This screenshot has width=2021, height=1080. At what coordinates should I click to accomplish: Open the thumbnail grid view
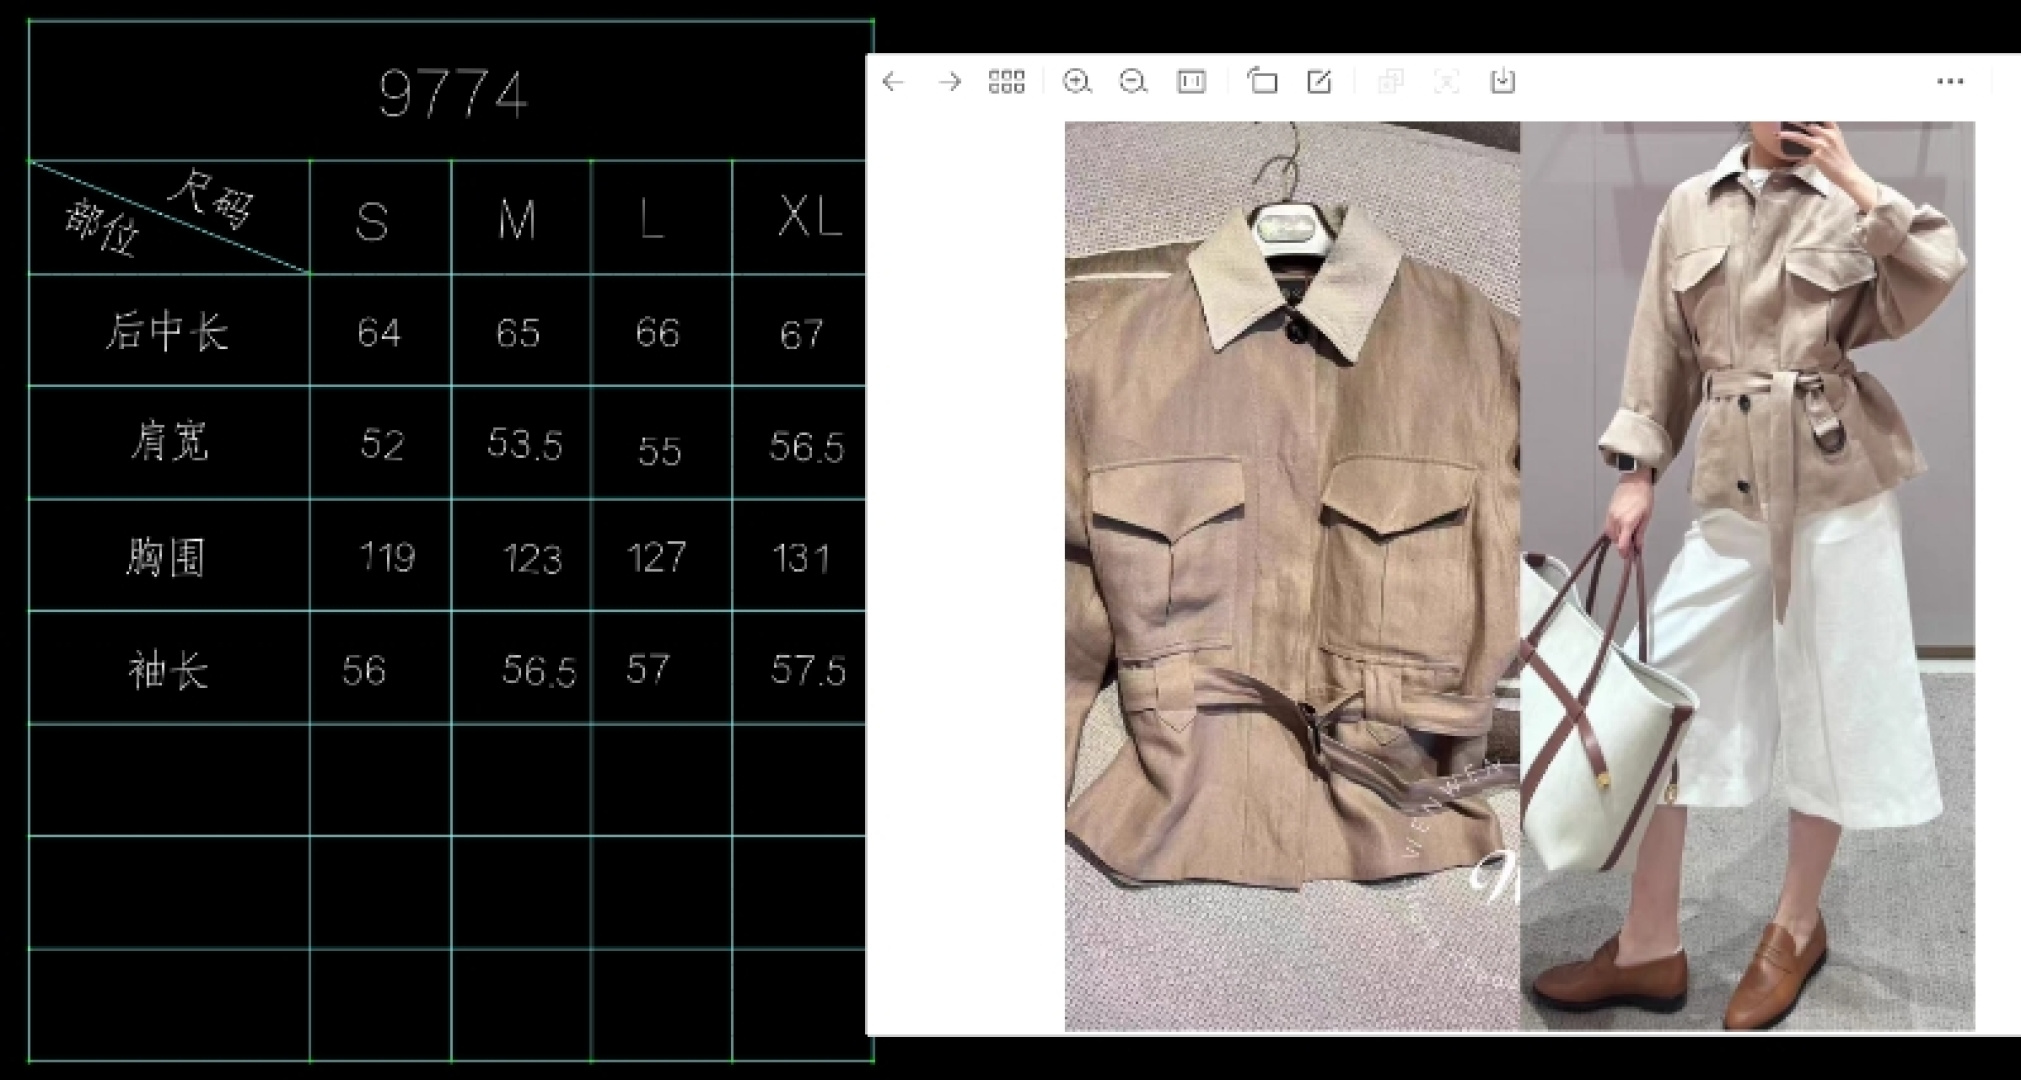tap(1006, 82)
